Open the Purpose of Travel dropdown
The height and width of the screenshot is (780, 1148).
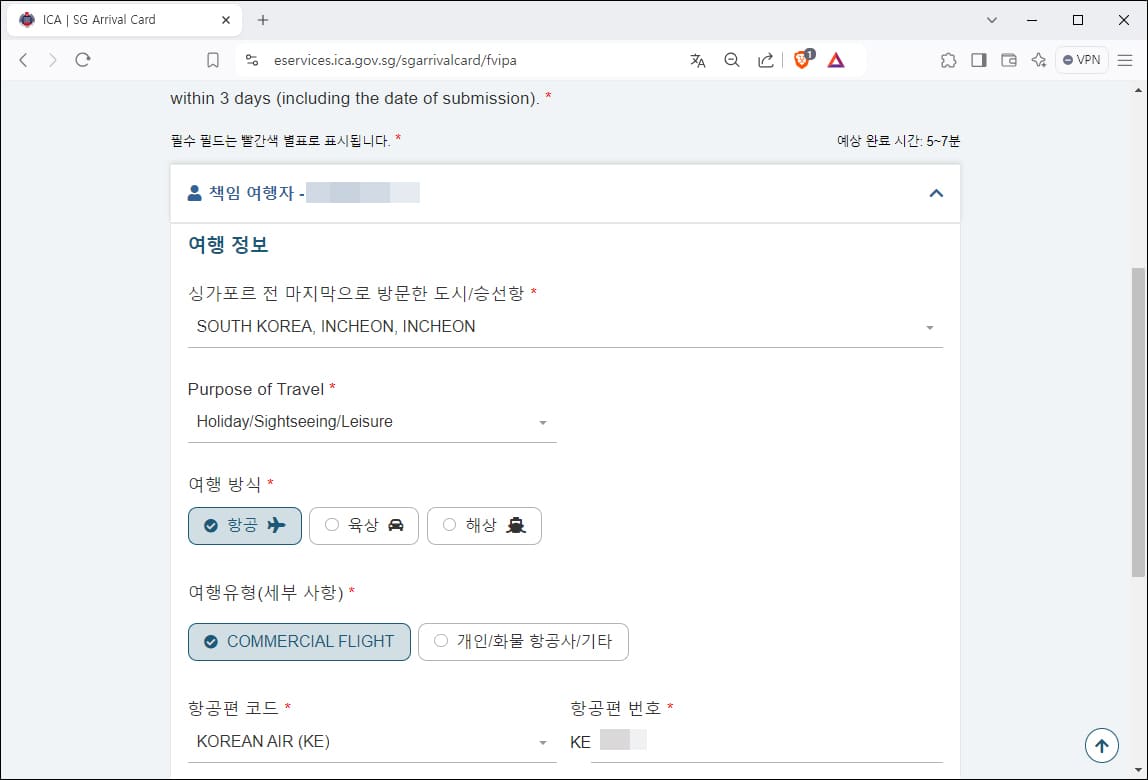point(372,422)
